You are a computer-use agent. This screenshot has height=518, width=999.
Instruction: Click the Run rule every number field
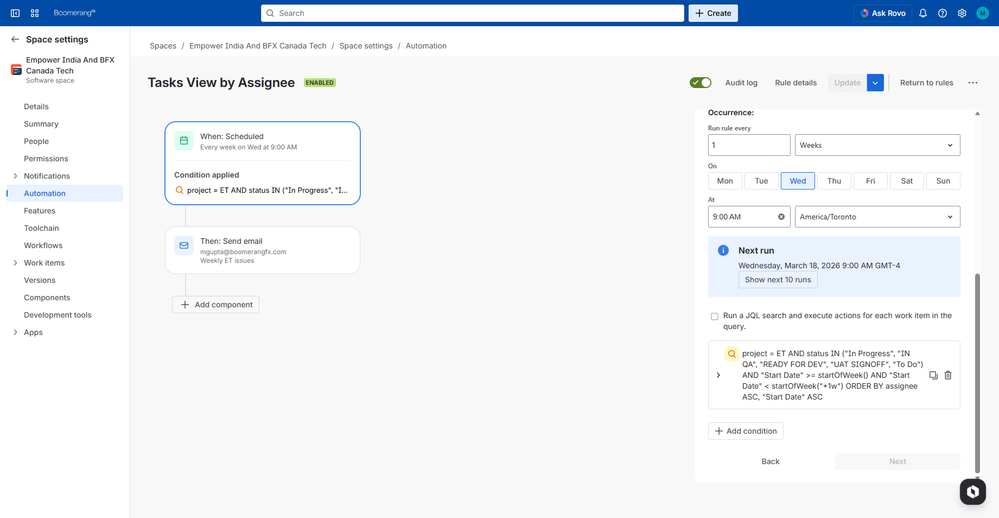coord(749,145)
